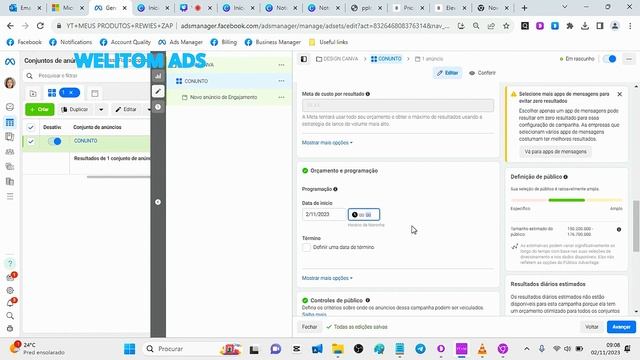This screenshot has height=360, width=640.
Task: Open File Explorer from the taskbar
Action: [x=338, y=349]
